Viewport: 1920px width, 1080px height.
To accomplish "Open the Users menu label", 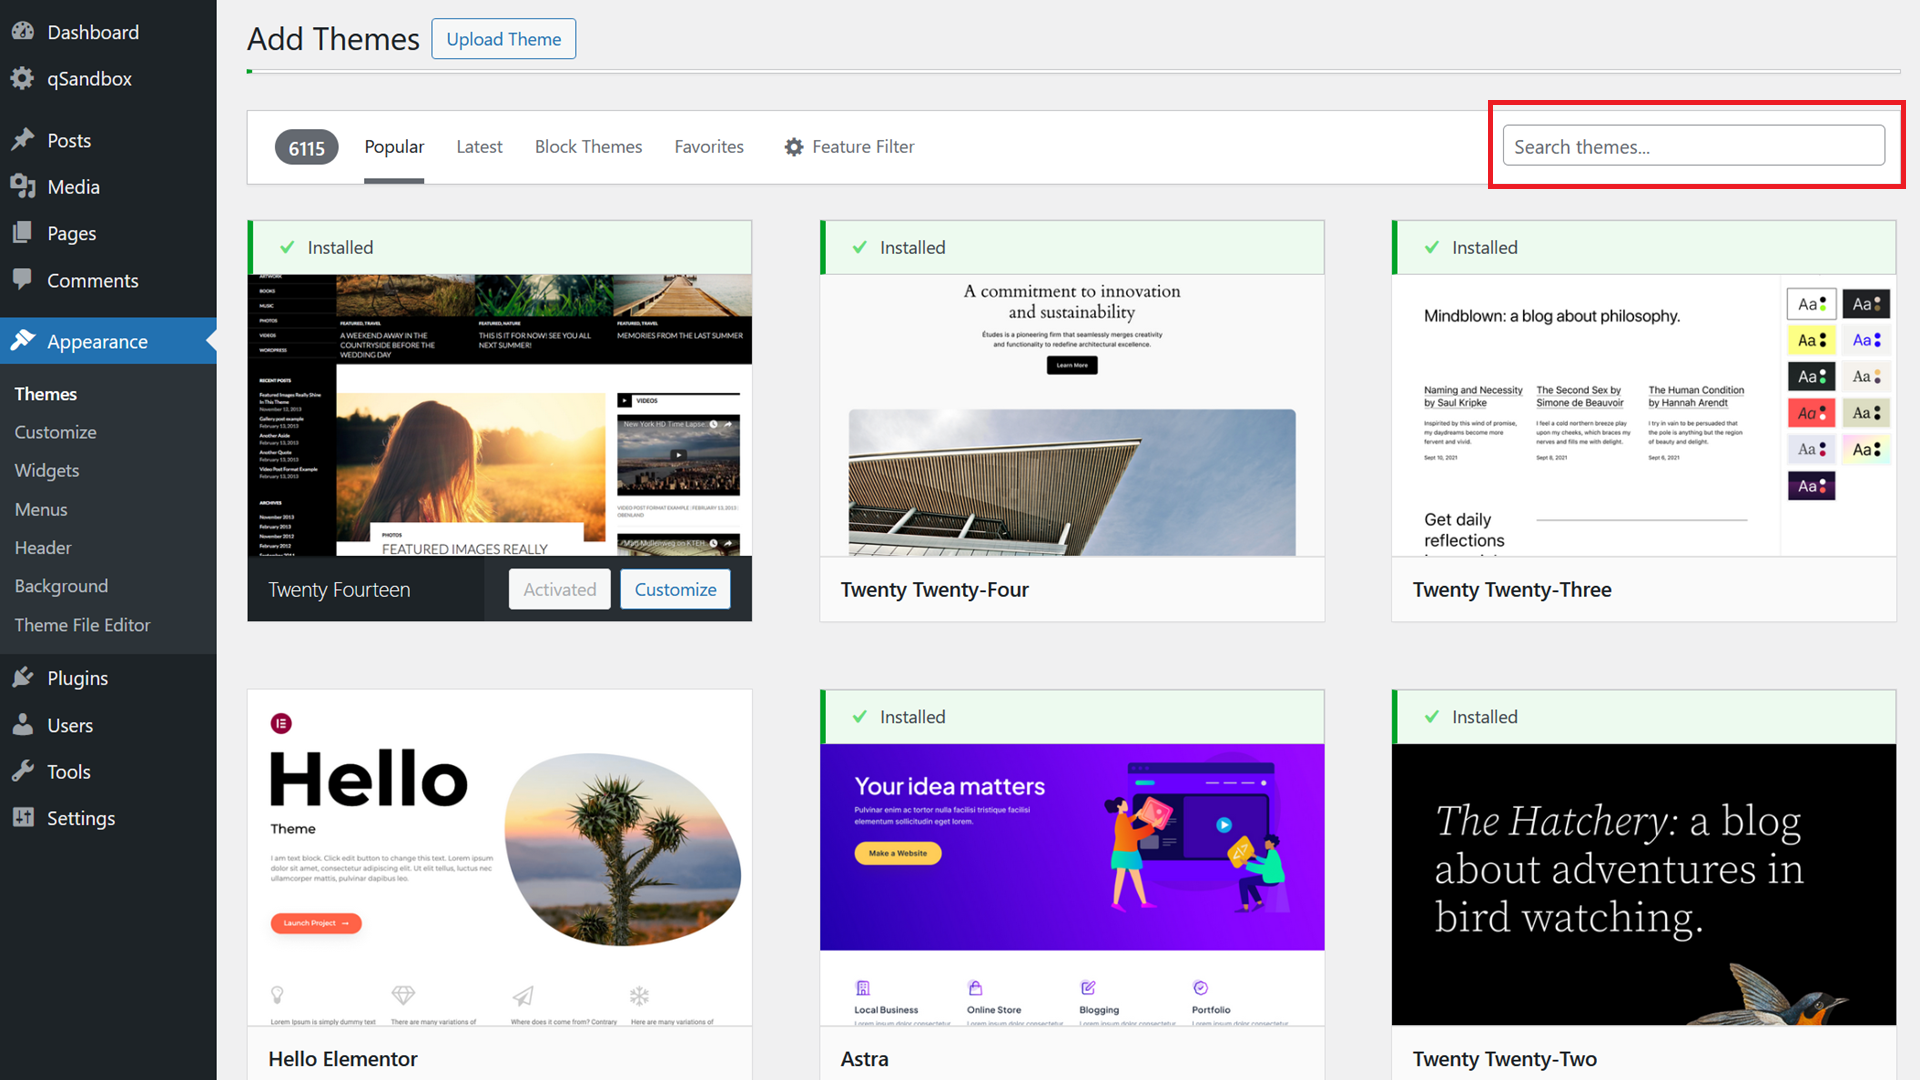I will point(70,725).
